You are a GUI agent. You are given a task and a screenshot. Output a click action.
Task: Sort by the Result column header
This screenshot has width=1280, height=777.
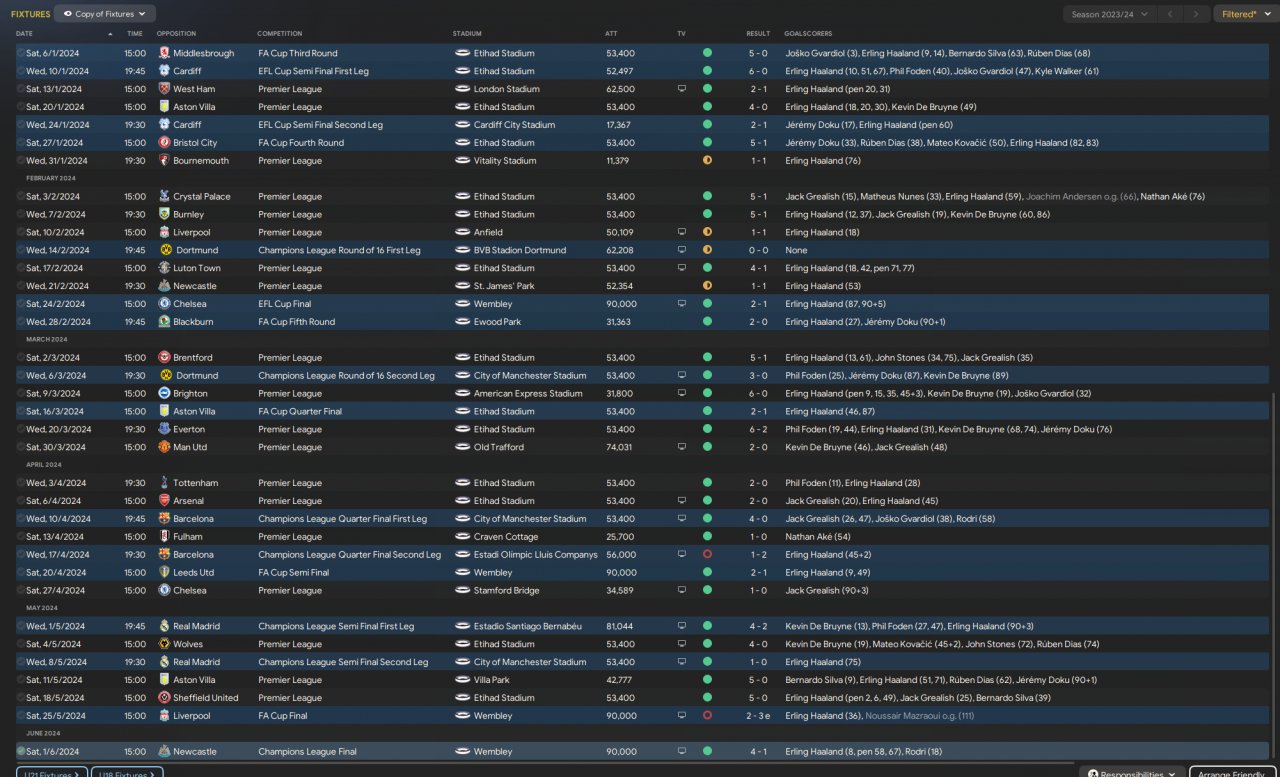[758, 34]
